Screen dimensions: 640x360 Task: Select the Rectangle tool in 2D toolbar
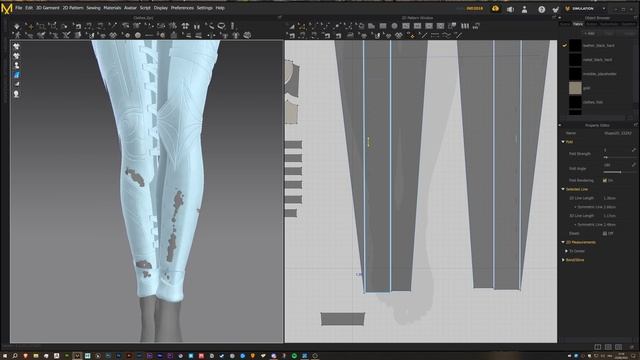pos(383,26)
